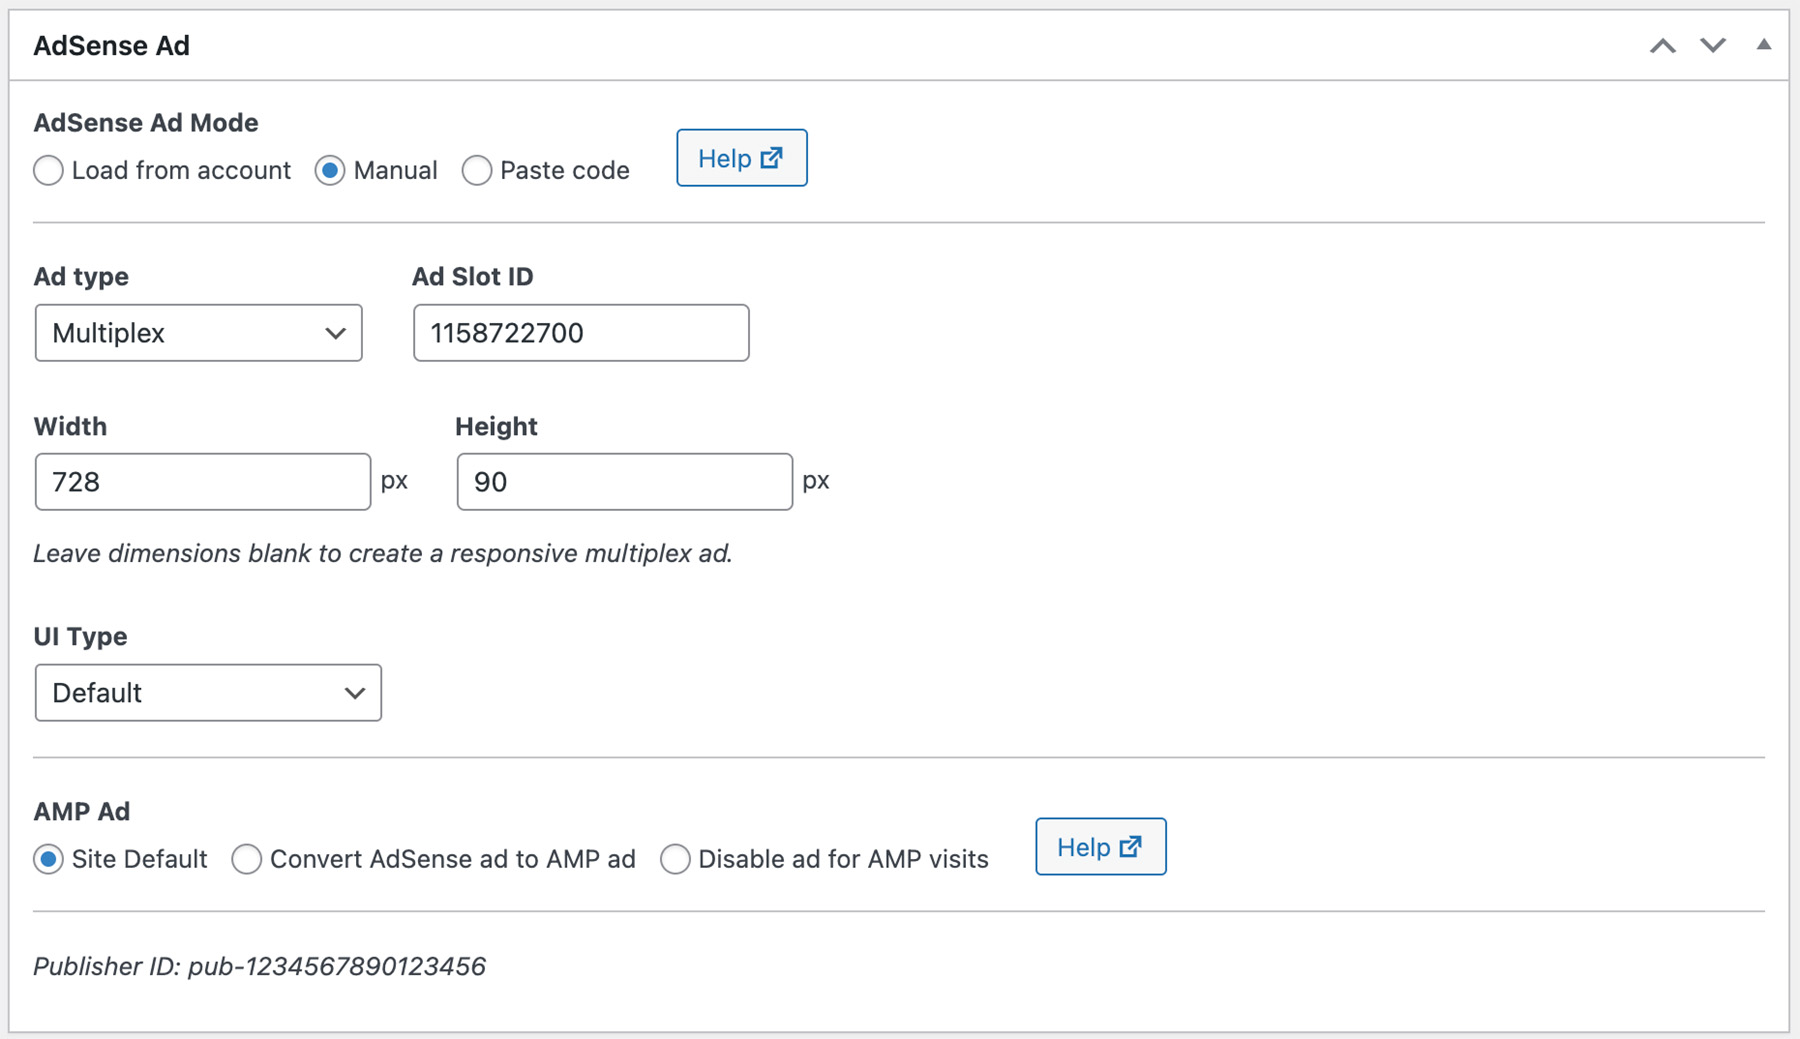The width and height of the screenshot is (1800, 1039).
Task: Click the AdSense Ad panel title
Action: [112, 46]
